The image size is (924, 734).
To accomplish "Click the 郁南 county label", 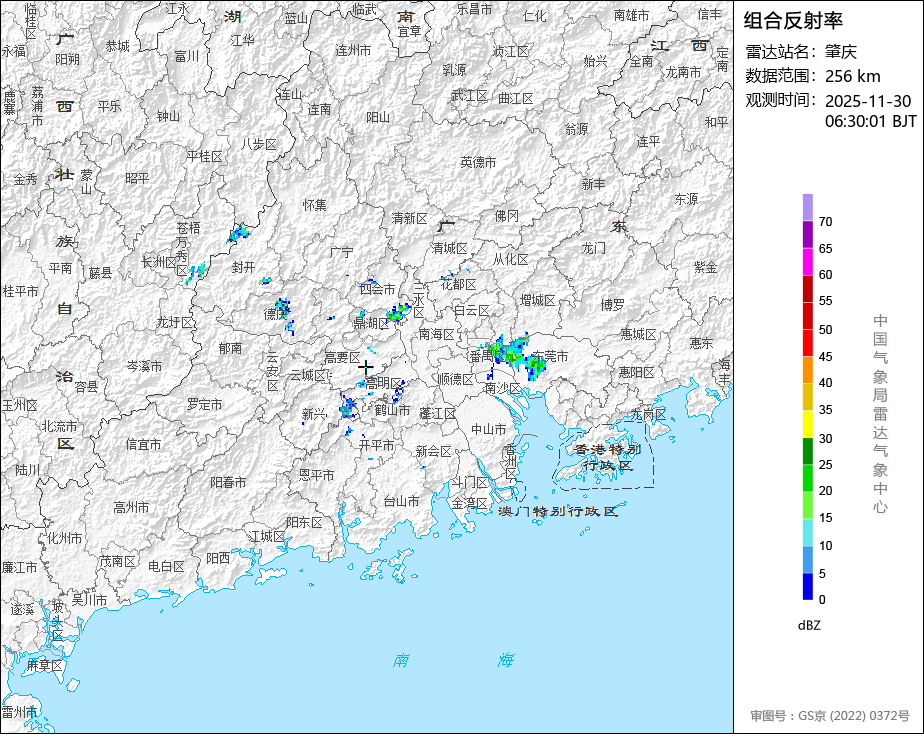I will click(230, 348).
